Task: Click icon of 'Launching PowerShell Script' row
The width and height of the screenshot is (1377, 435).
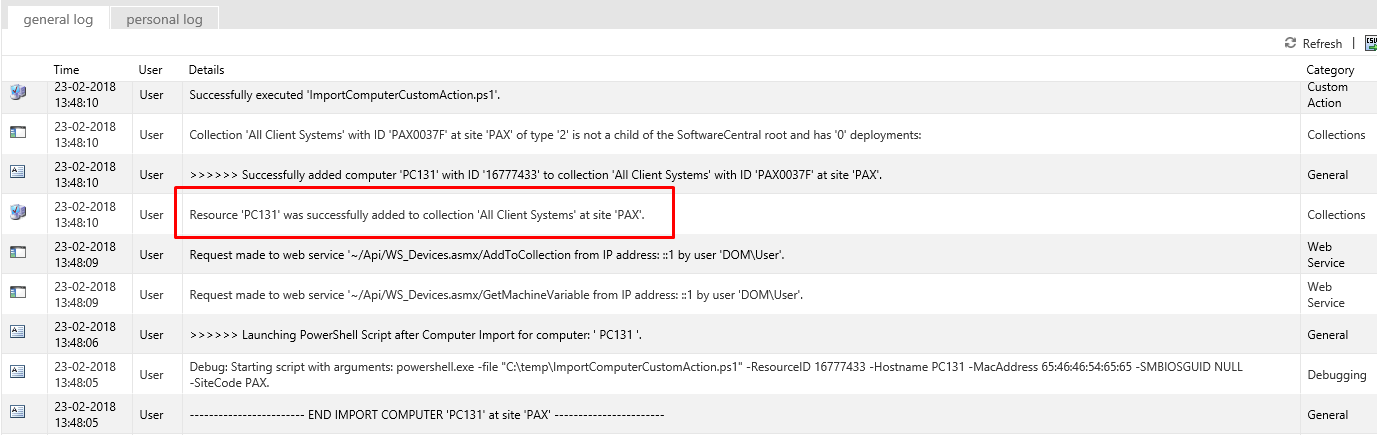Action: (x=17, y=332)
